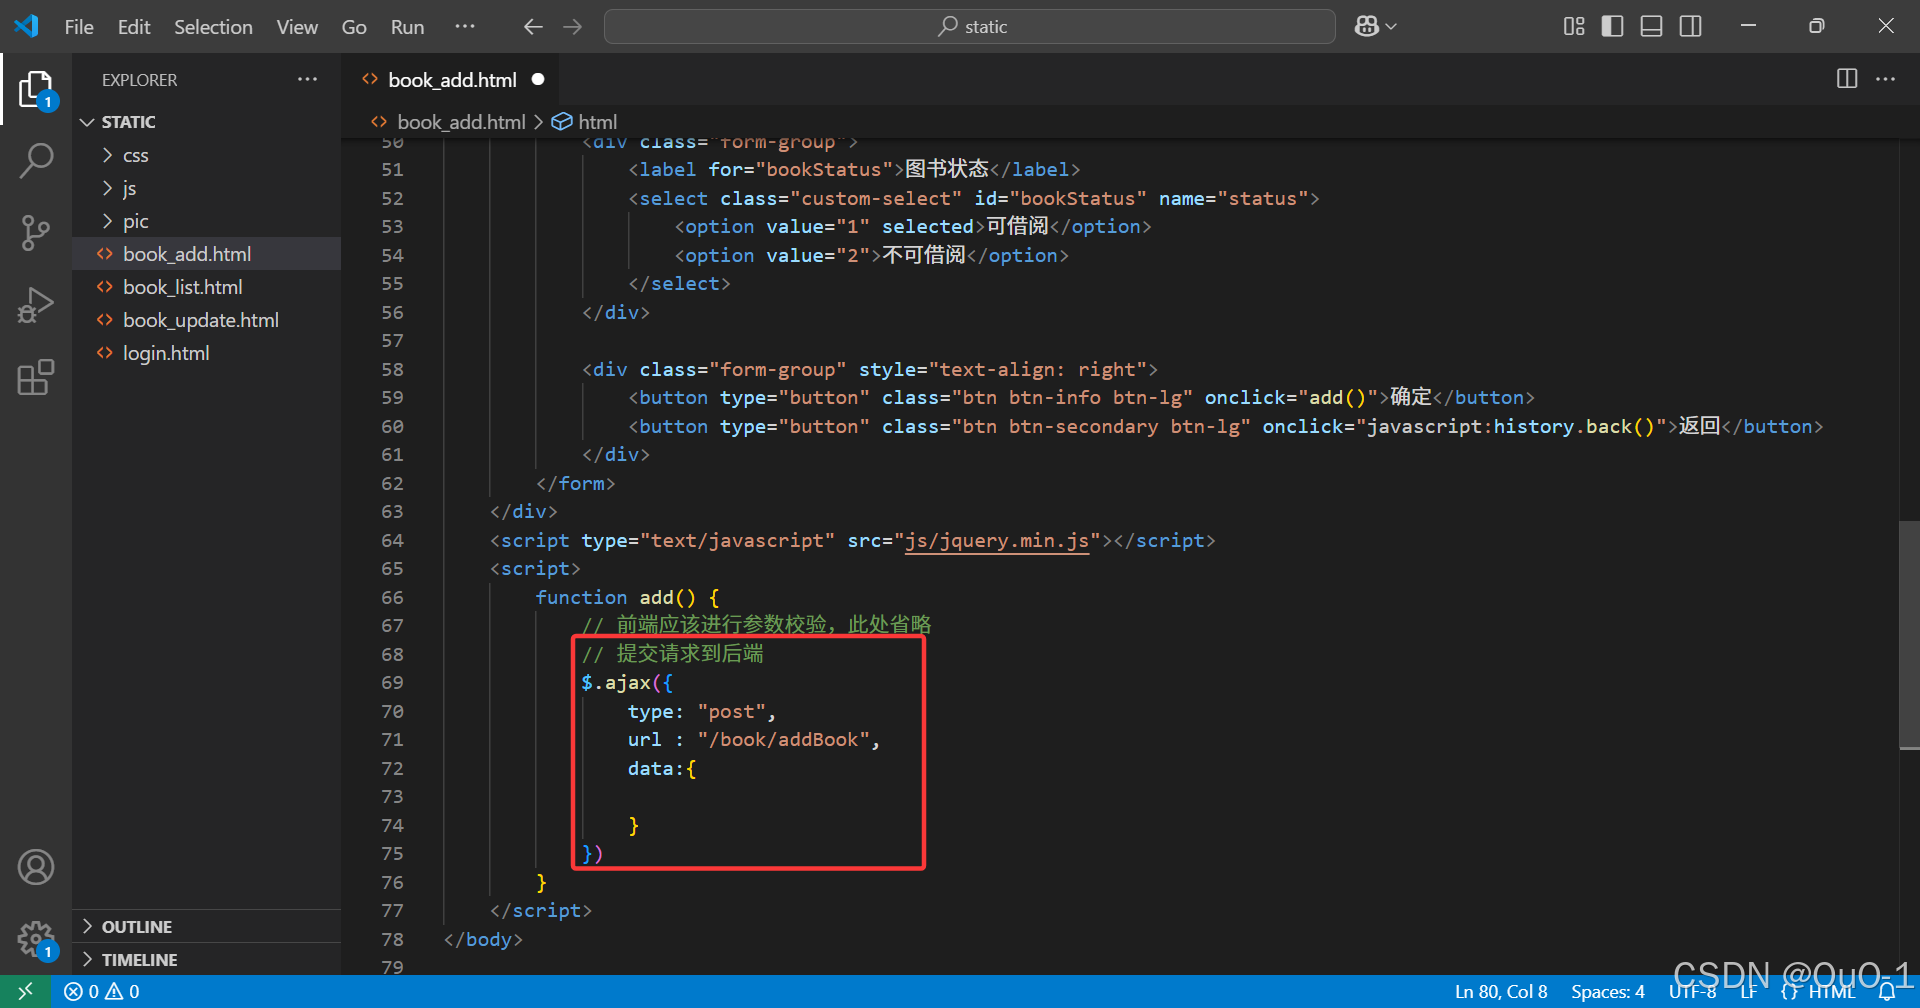Viewport: 1920px width, 1008px height.
Task: Go forward with the navigation arrow
Action: [x=573, y=27]
